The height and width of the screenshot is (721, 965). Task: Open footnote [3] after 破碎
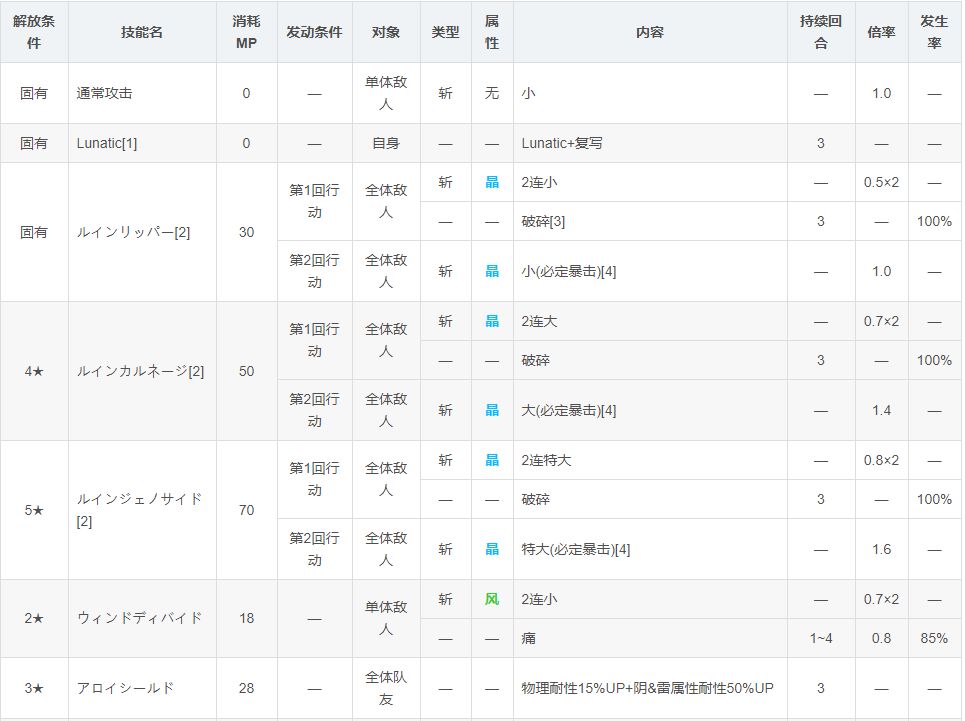point(558,221)
